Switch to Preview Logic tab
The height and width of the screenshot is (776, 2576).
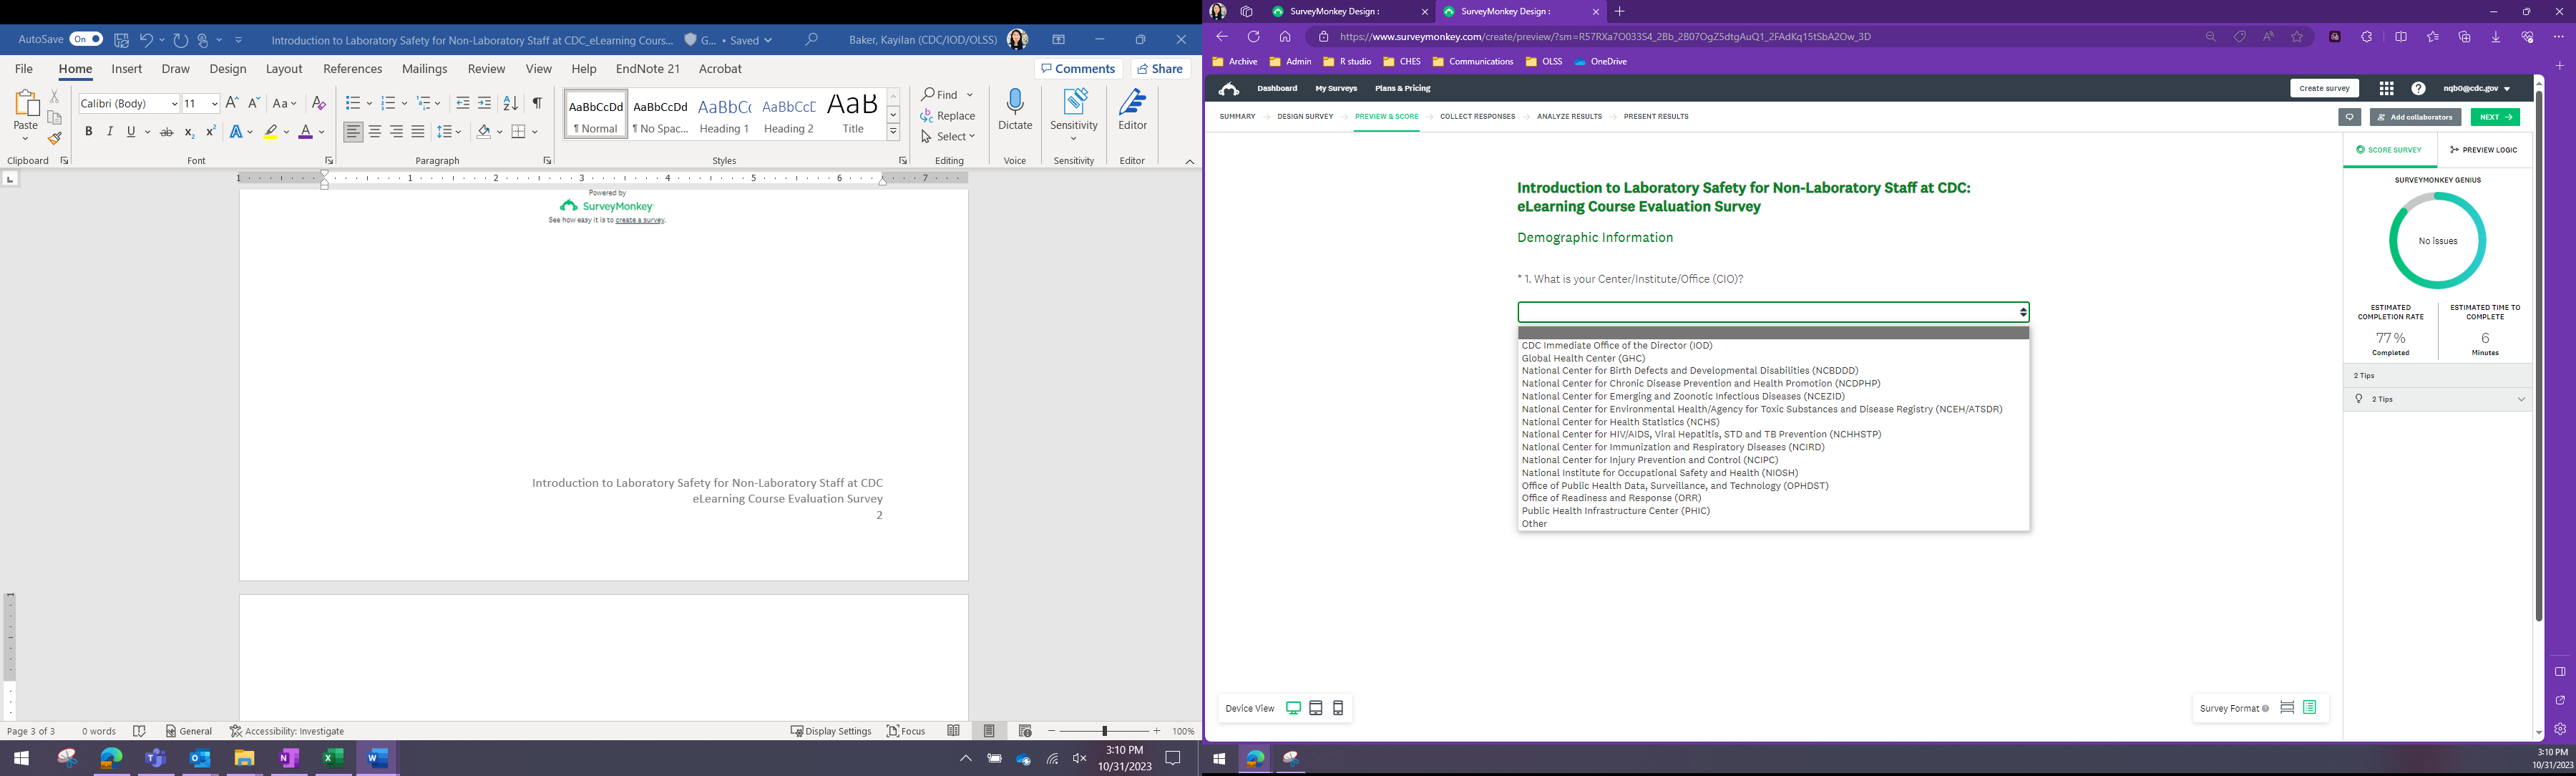pyautogui.click(x=2483, y=150)
